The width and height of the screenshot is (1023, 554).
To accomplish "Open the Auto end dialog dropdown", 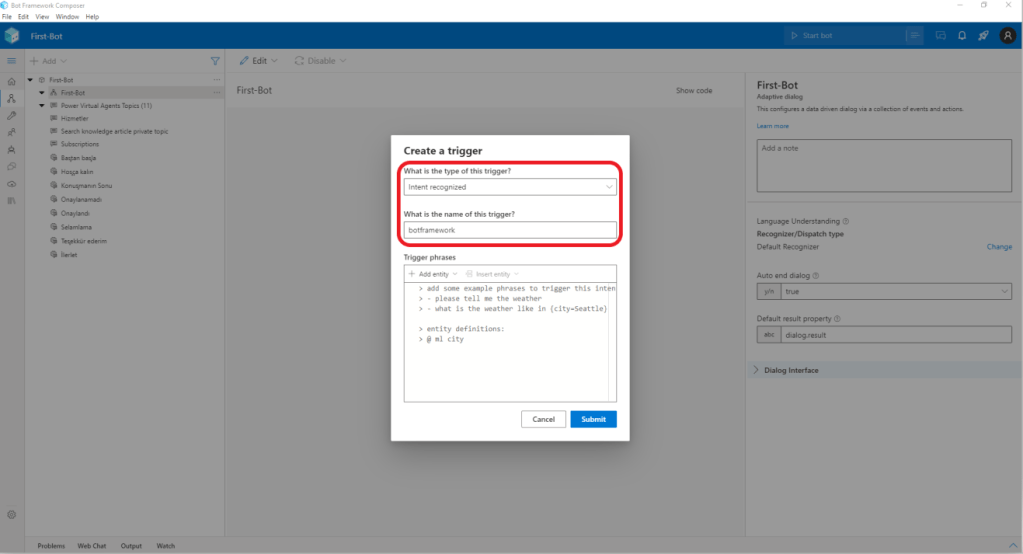I will [x=884, y=291].
